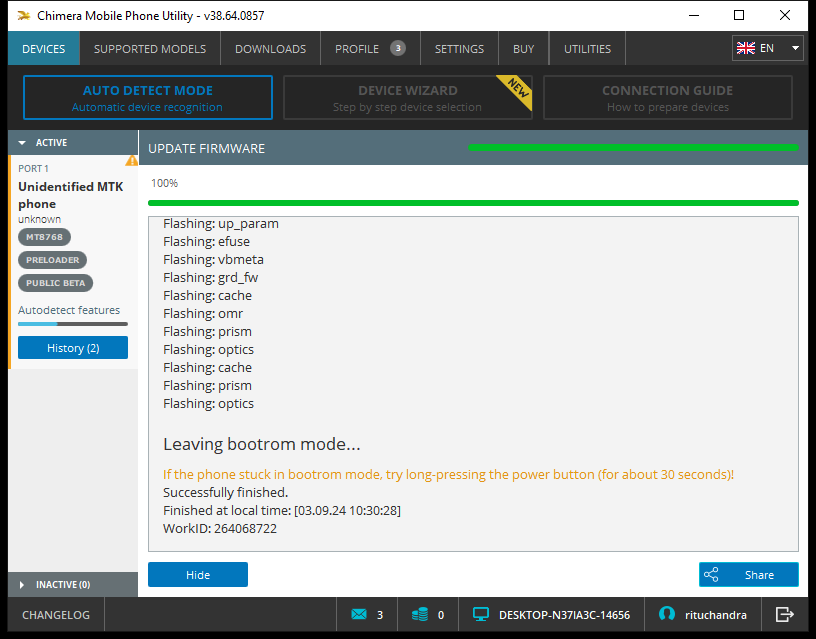Click the orange warning icon on Port 1
Viewport: 816px width, 639px height.
pos(132,161)
